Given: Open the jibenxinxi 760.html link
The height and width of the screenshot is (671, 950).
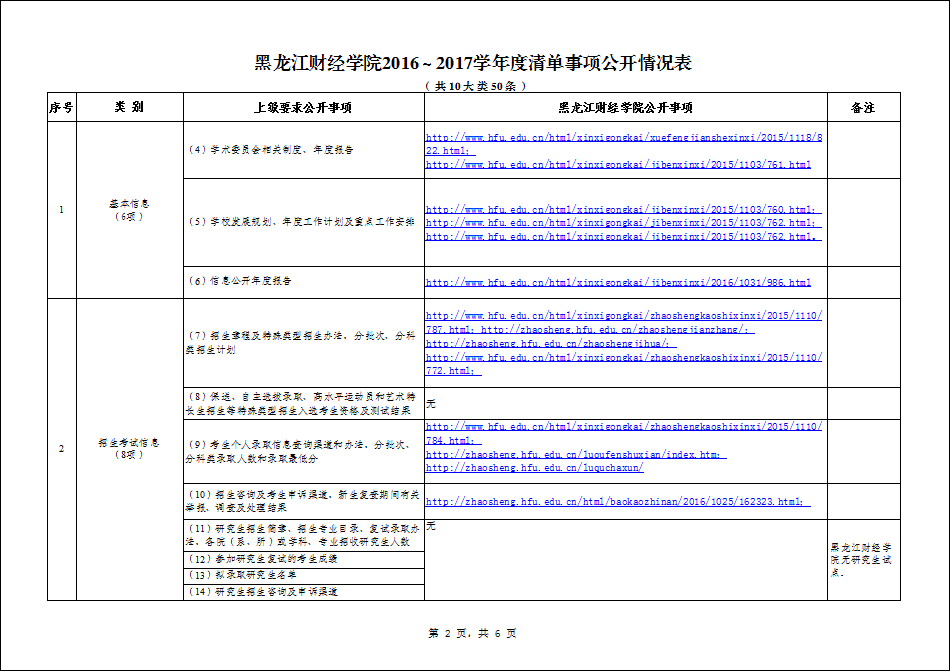Looking at the screenshot, I should 620,210.
